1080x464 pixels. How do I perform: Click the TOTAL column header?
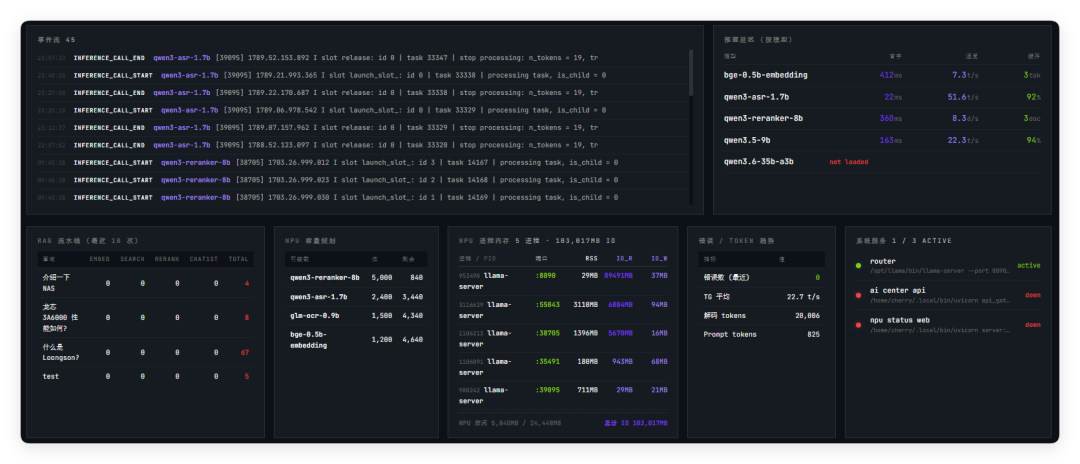(238, 259)
